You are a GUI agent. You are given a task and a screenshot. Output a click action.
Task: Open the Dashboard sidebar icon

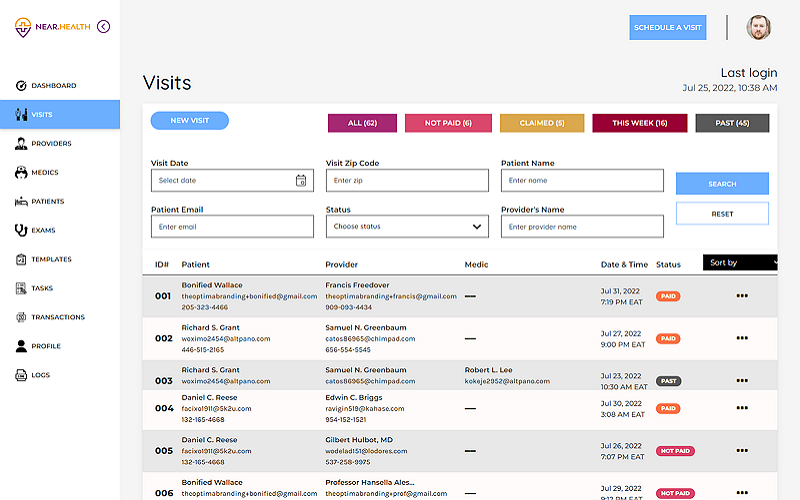coord(21,86)
